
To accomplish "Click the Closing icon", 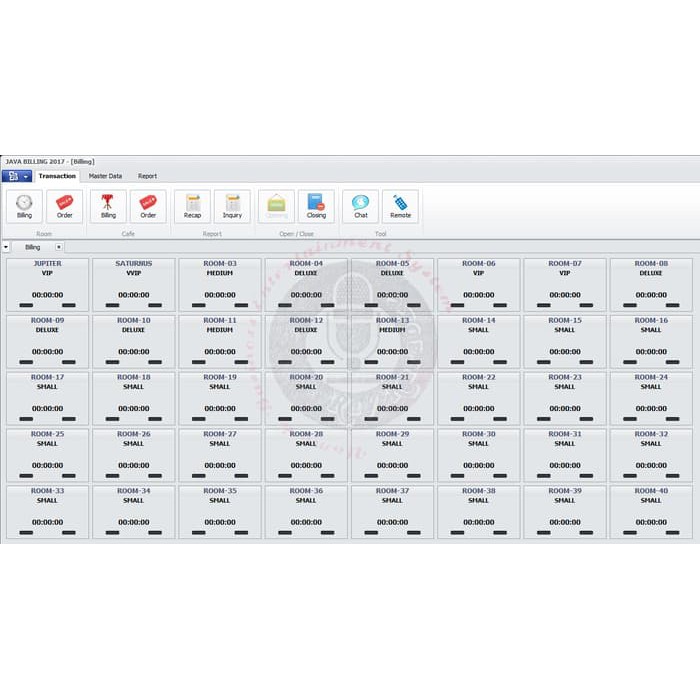I will tap(316, 206).
